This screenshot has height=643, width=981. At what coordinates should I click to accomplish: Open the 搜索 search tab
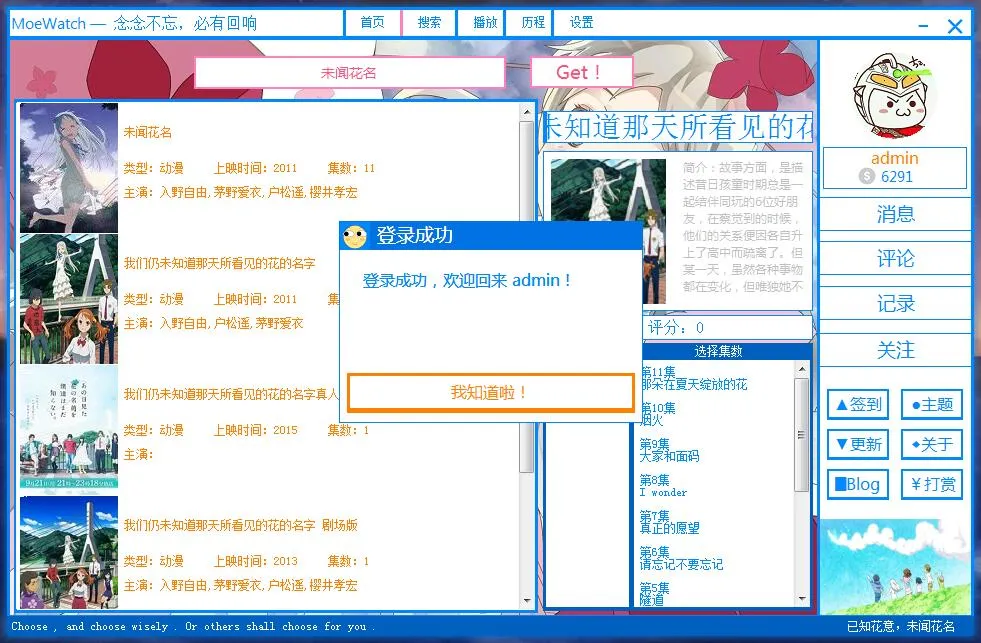click(429, 23)
